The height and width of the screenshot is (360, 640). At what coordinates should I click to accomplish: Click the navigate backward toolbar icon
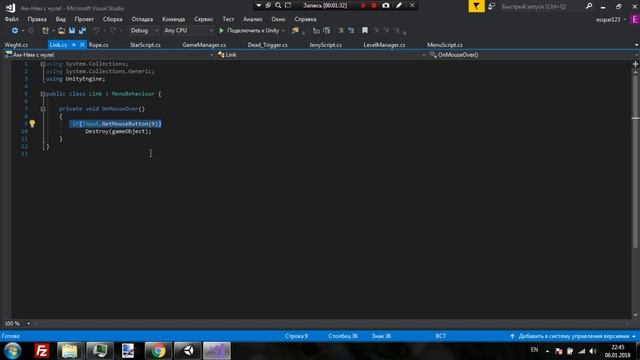(x=15, y=31)
